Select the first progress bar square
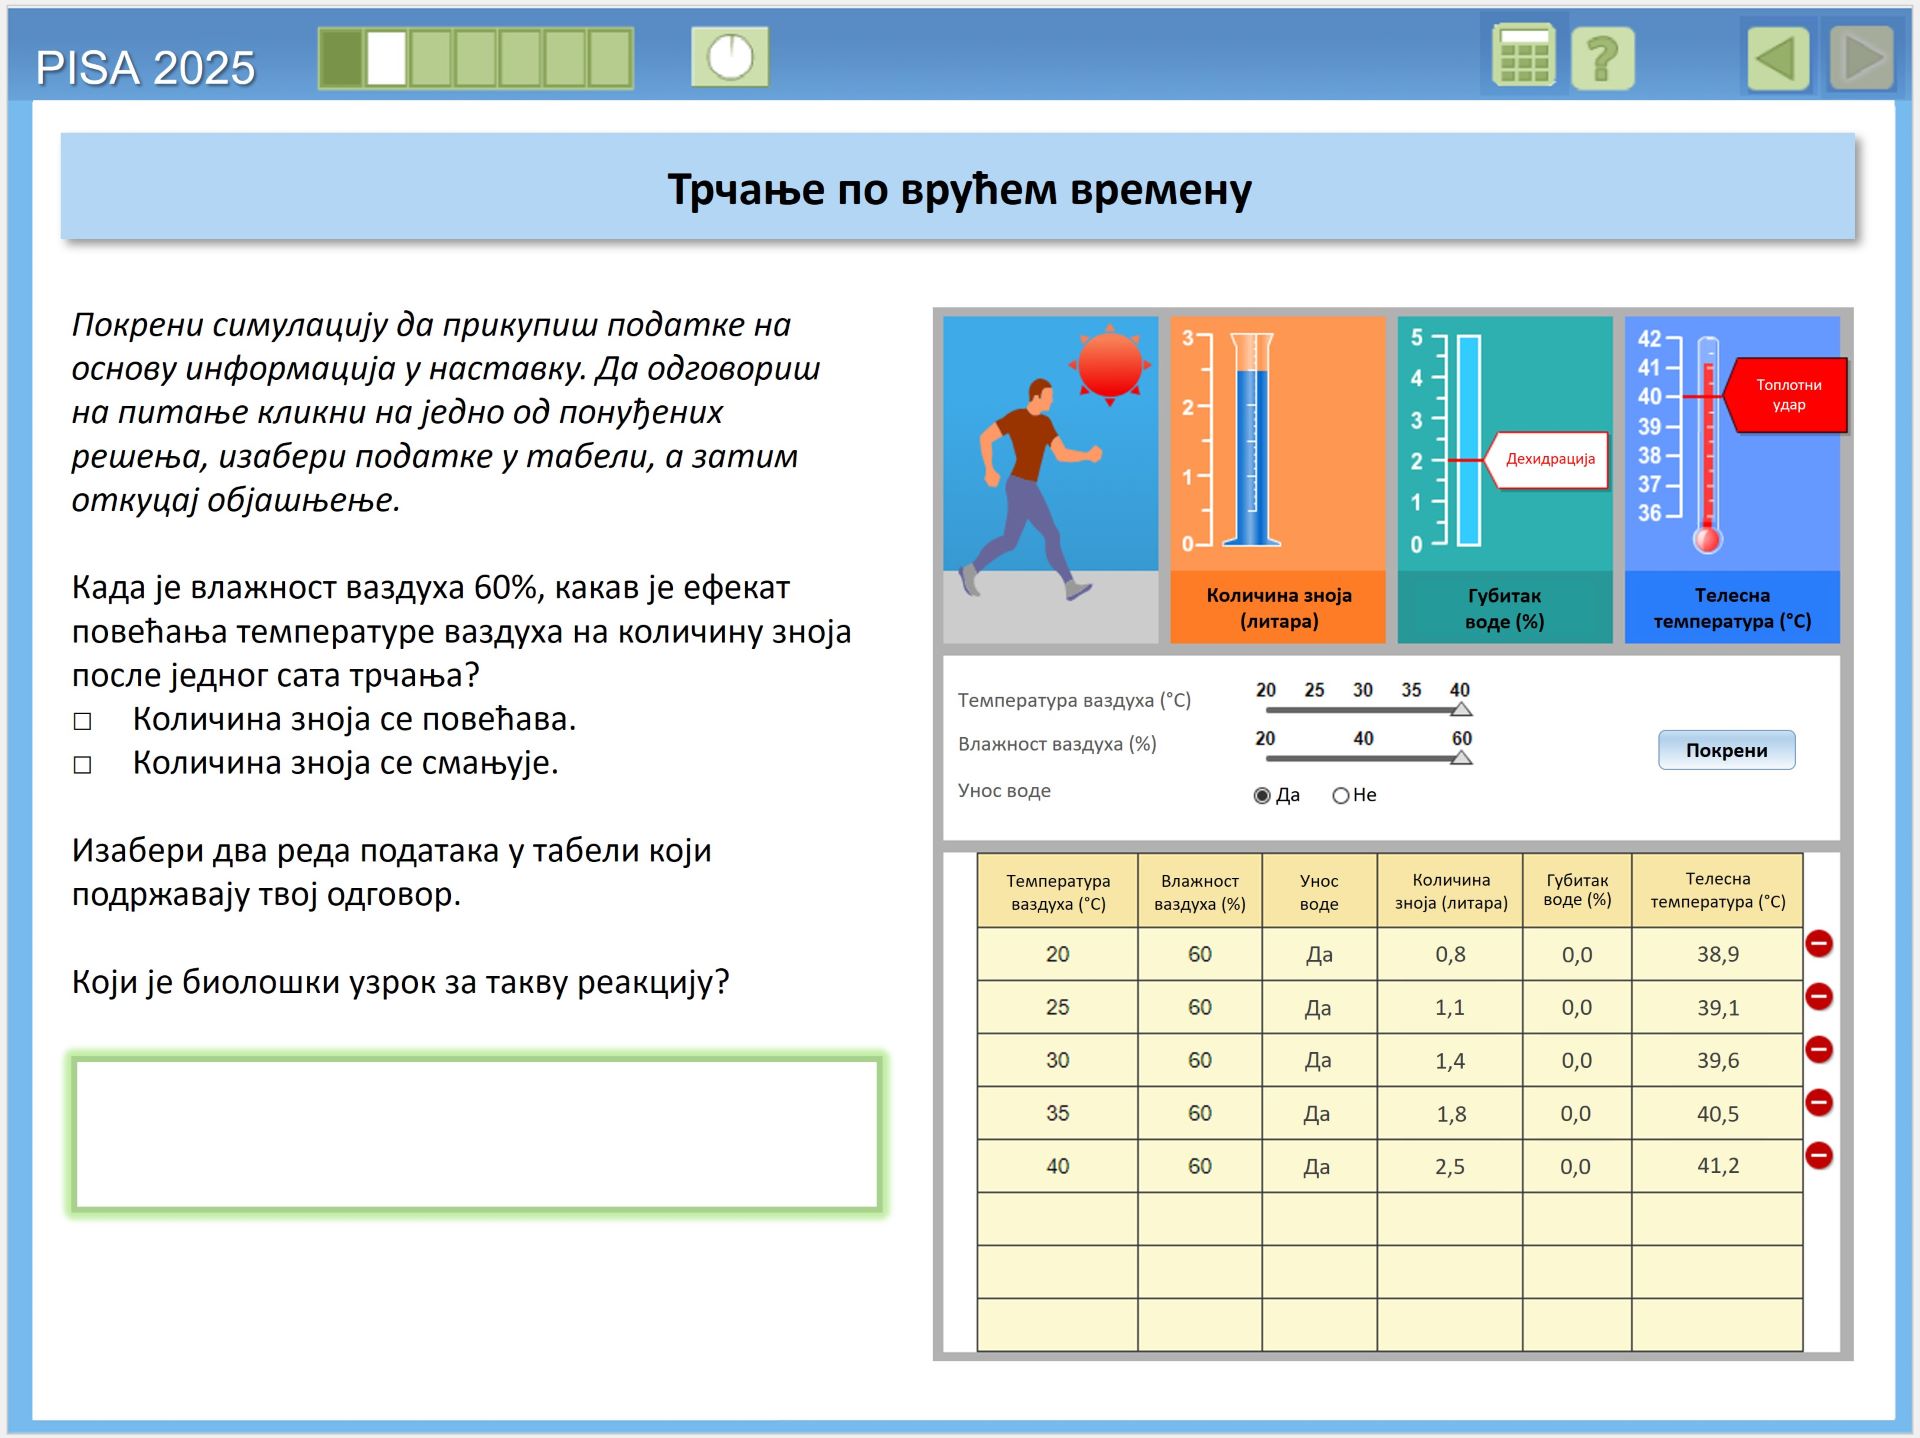This screenshot has width=1920, height=1438. pyautogui.click(x=341, y=58)
